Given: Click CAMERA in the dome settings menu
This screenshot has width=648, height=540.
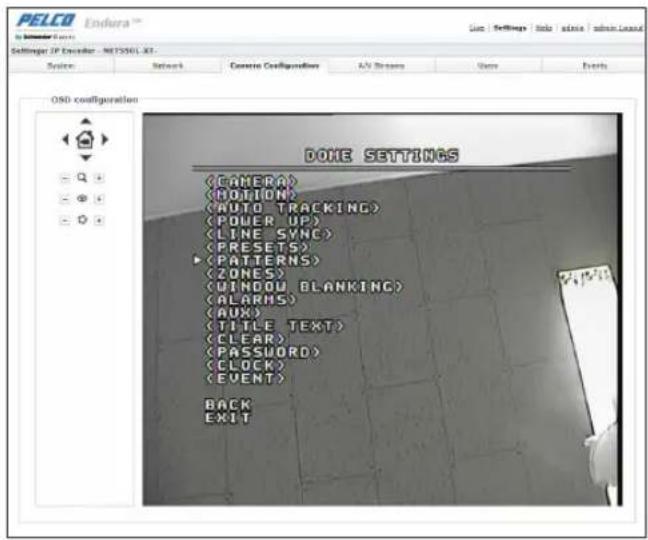Looking at the screenshot, I should point(252,181).
